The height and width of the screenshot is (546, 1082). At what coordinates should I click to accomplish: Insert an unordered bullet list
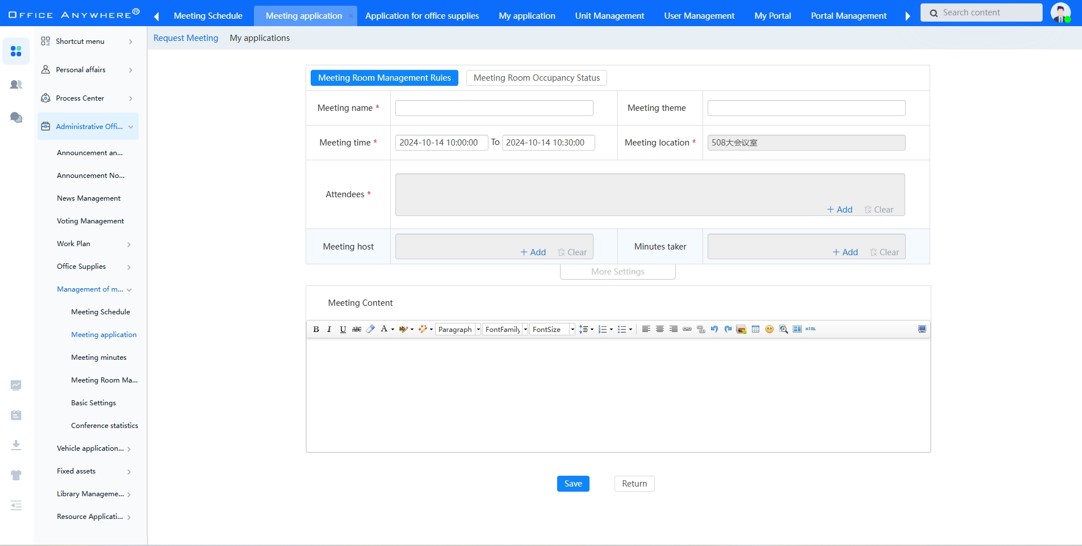click(622, 329)
